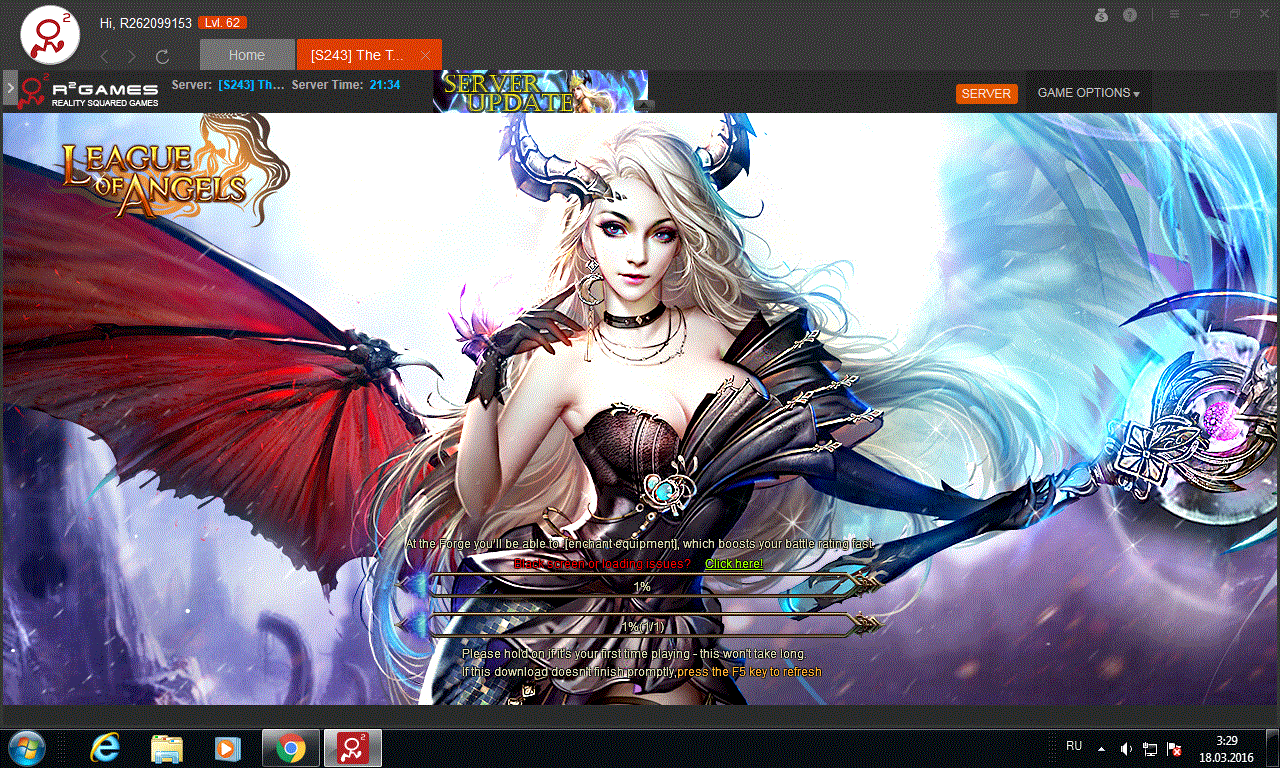
Task: Go back with the back arrow
Action: pyautogui.click(x=104, y=56)
